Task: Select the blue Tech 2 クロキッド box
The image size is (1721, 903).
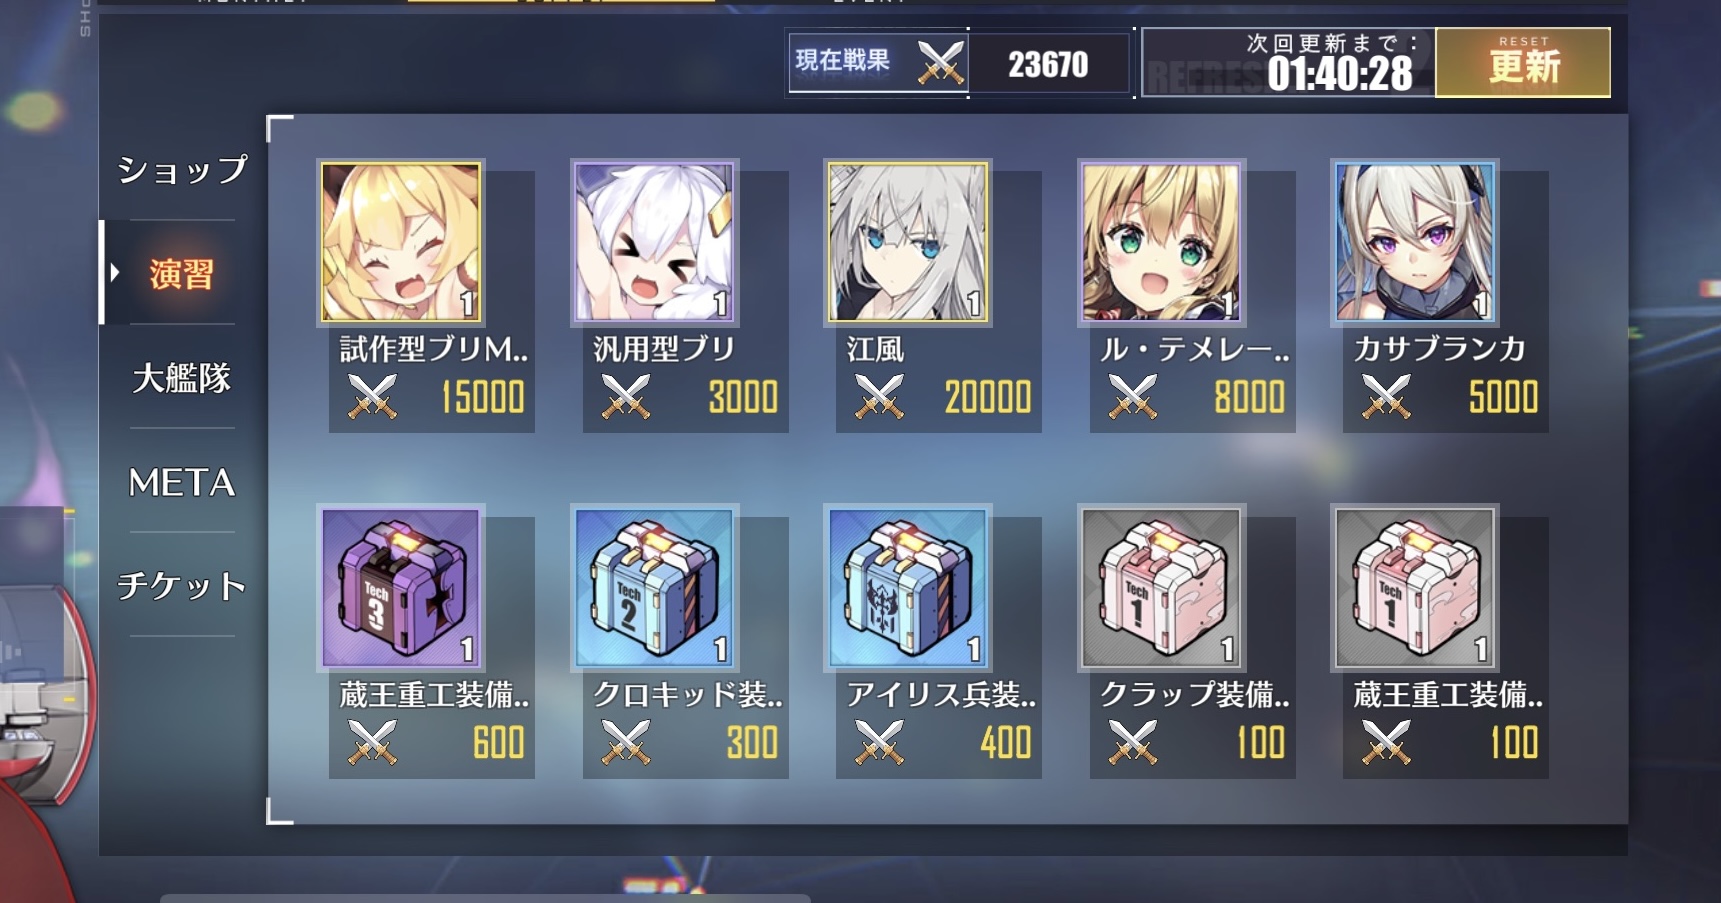Action: (x=655, y=587)
